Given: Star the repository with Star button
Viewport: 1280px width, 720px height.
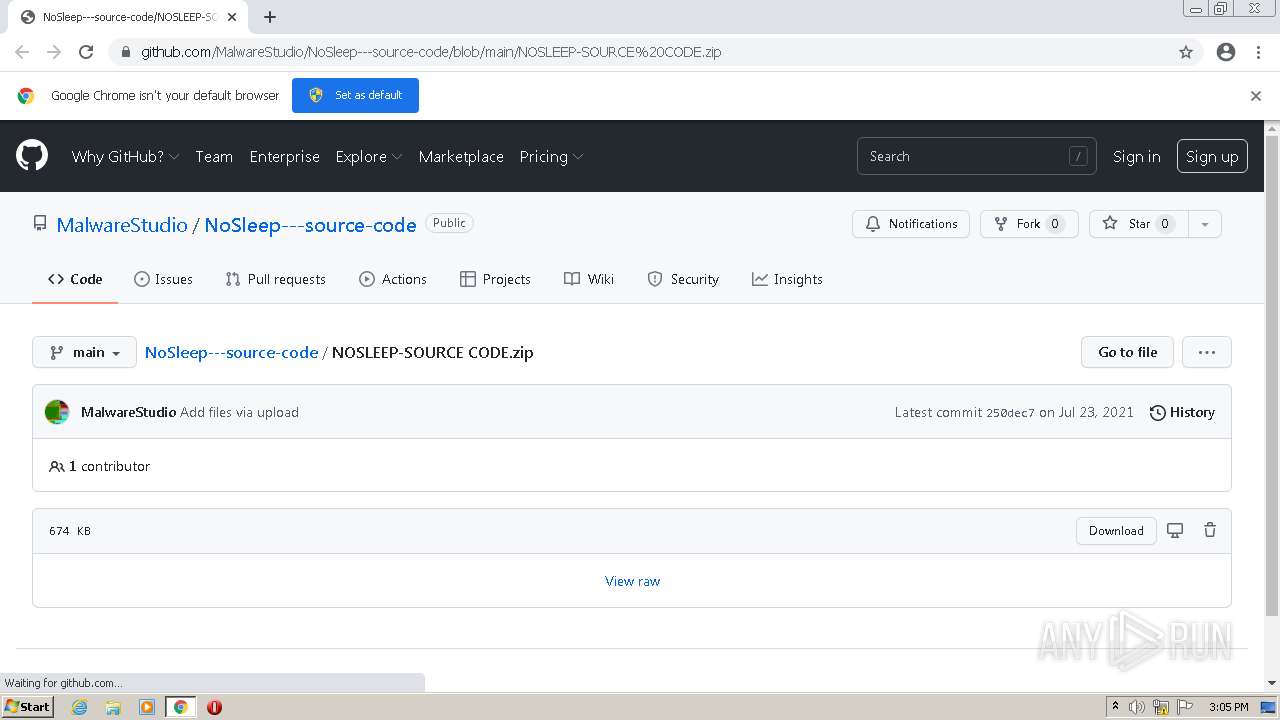Looking at the screenshot, I should (x=1138, y=224).
